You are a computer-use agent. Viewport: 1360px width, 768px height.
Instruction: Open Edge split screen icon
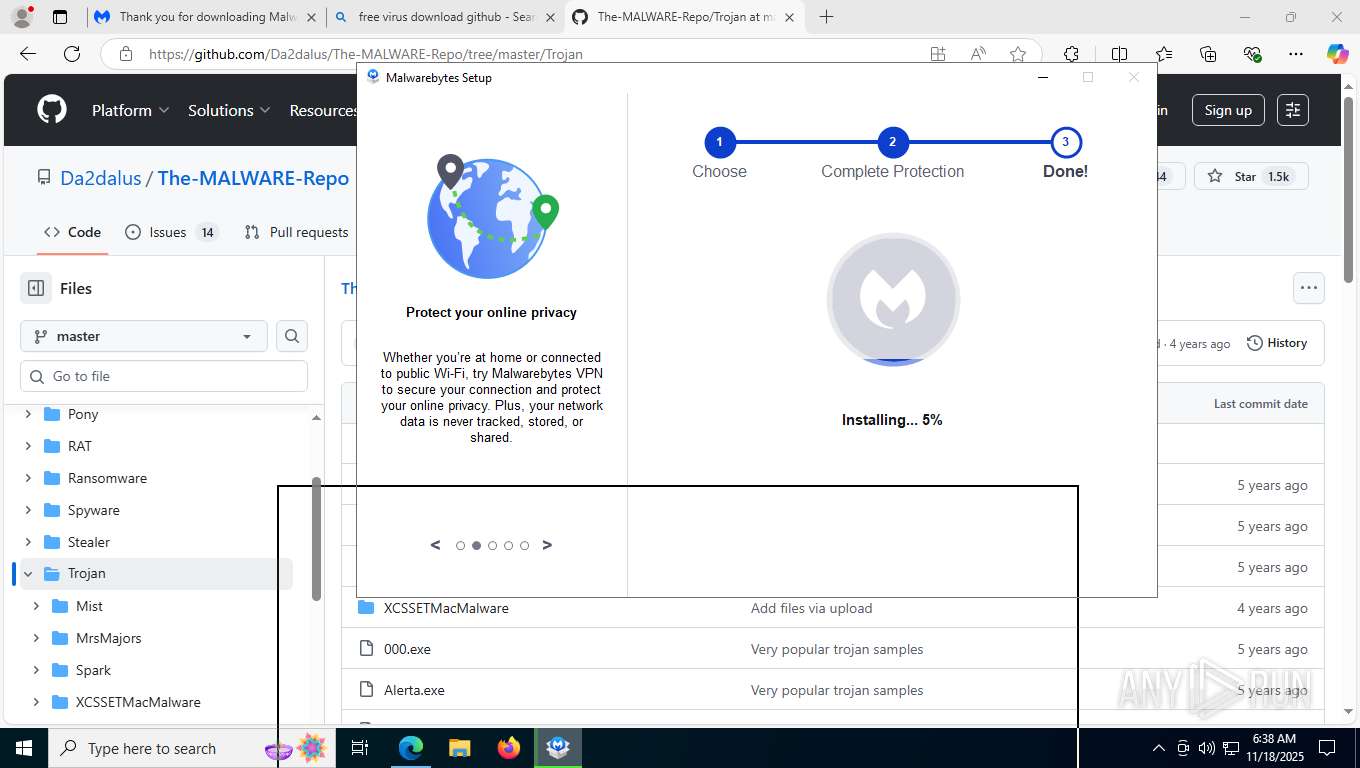(x=1119, y=54)
